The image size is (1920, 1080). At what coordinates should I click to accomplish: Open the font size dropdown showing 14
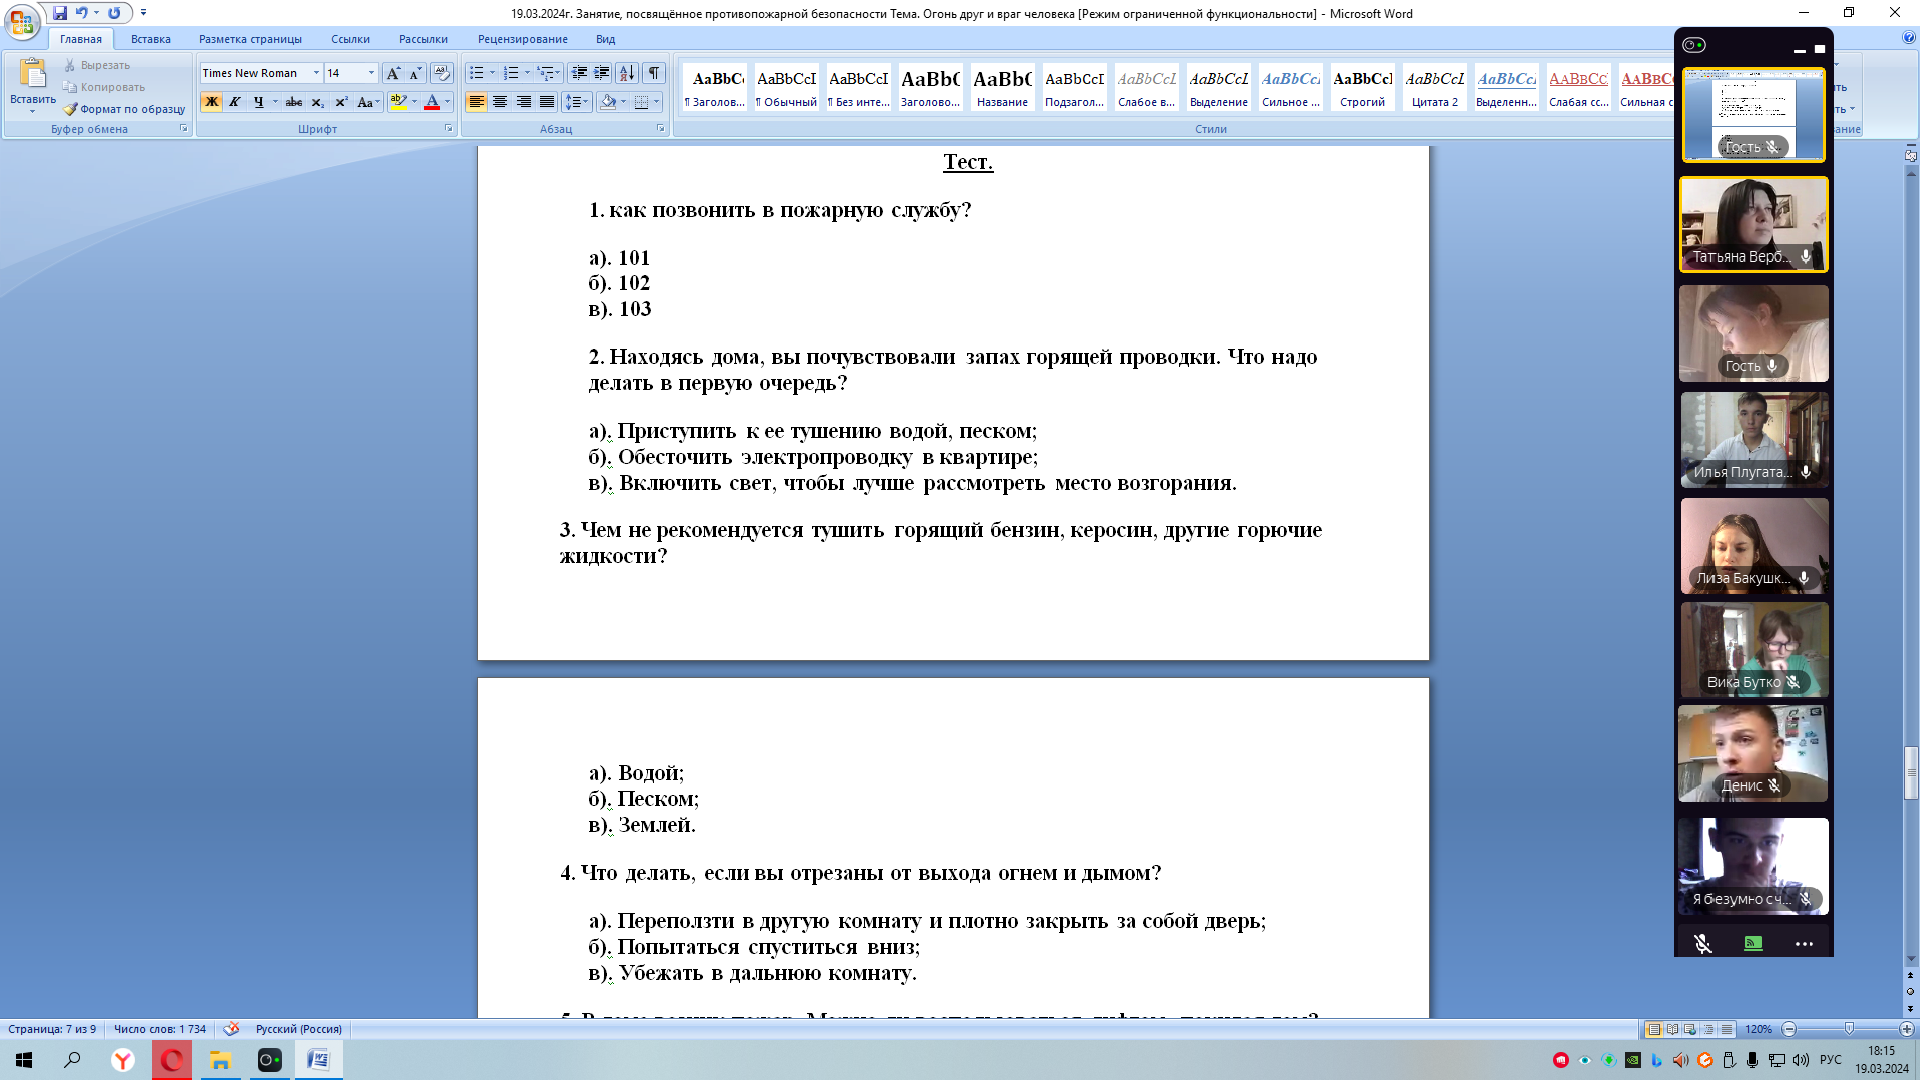coord(371,73)
